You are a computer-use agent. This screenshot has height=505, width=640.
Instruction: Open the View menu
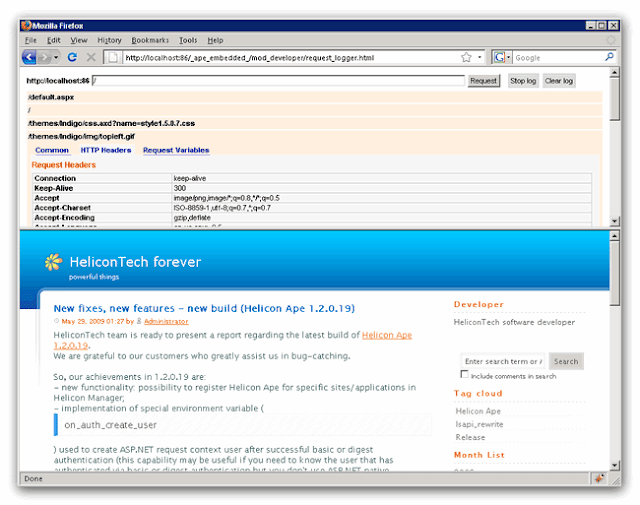tap(79, 40)
